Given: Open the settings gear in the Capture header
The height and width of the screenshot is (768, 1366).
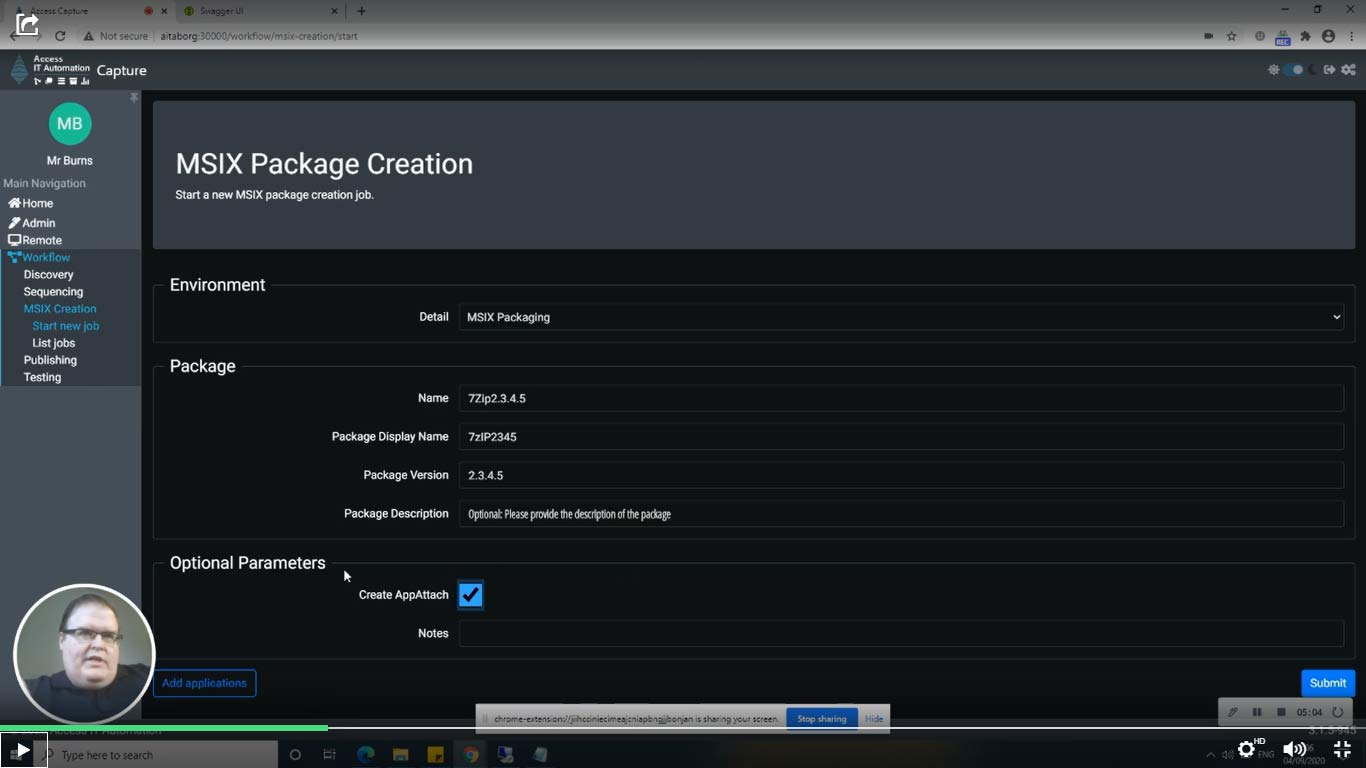Looking at the screenshot, I should [1273, 70].
